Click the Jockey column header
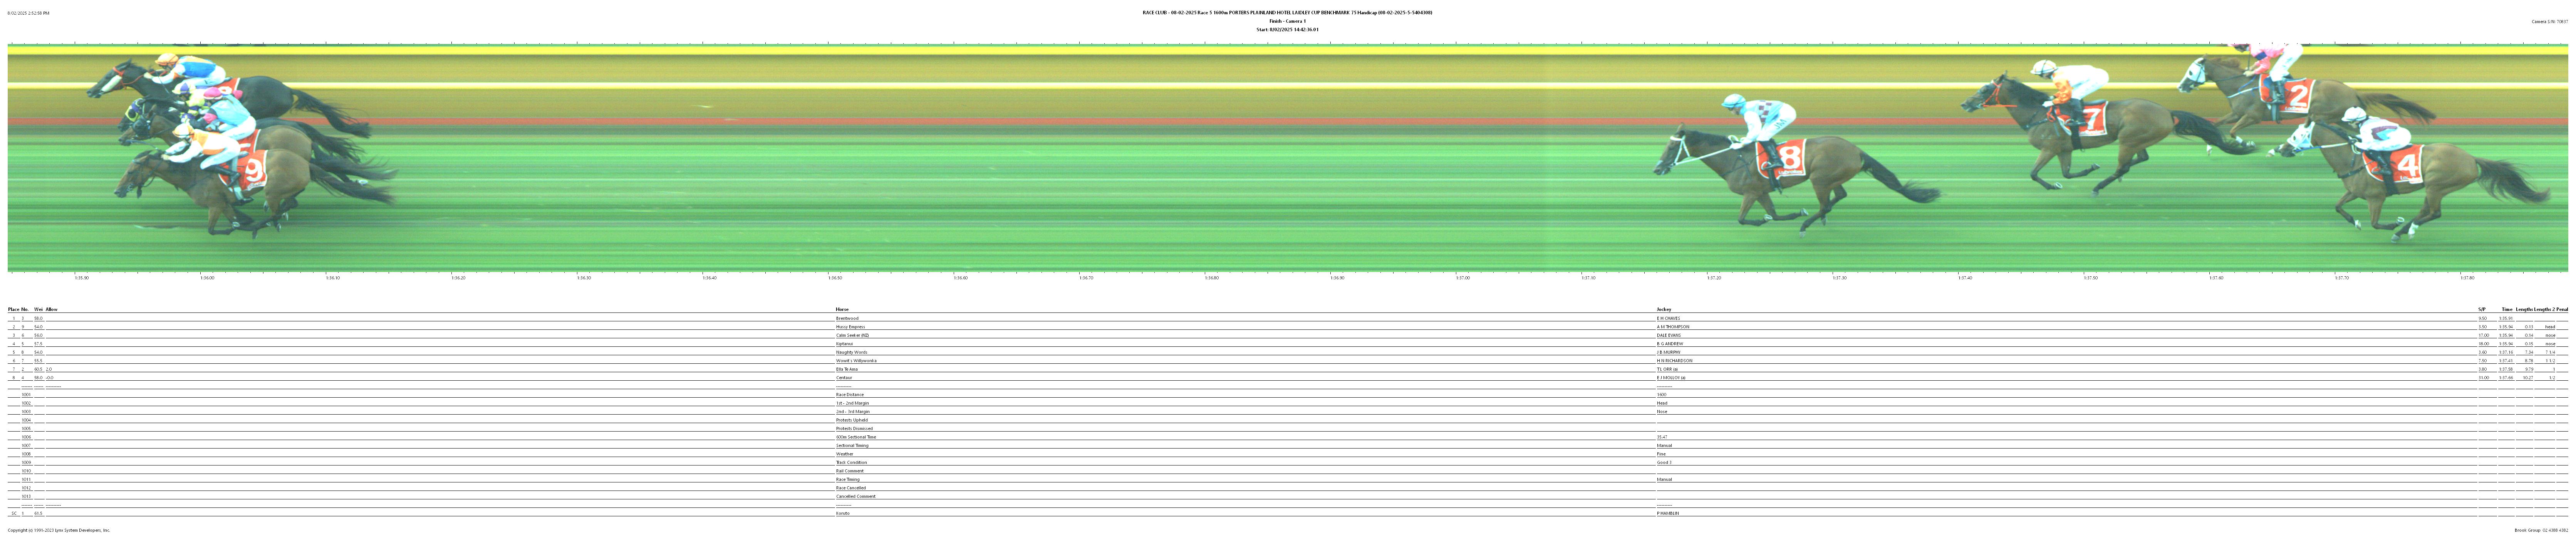 point(1663,309)
